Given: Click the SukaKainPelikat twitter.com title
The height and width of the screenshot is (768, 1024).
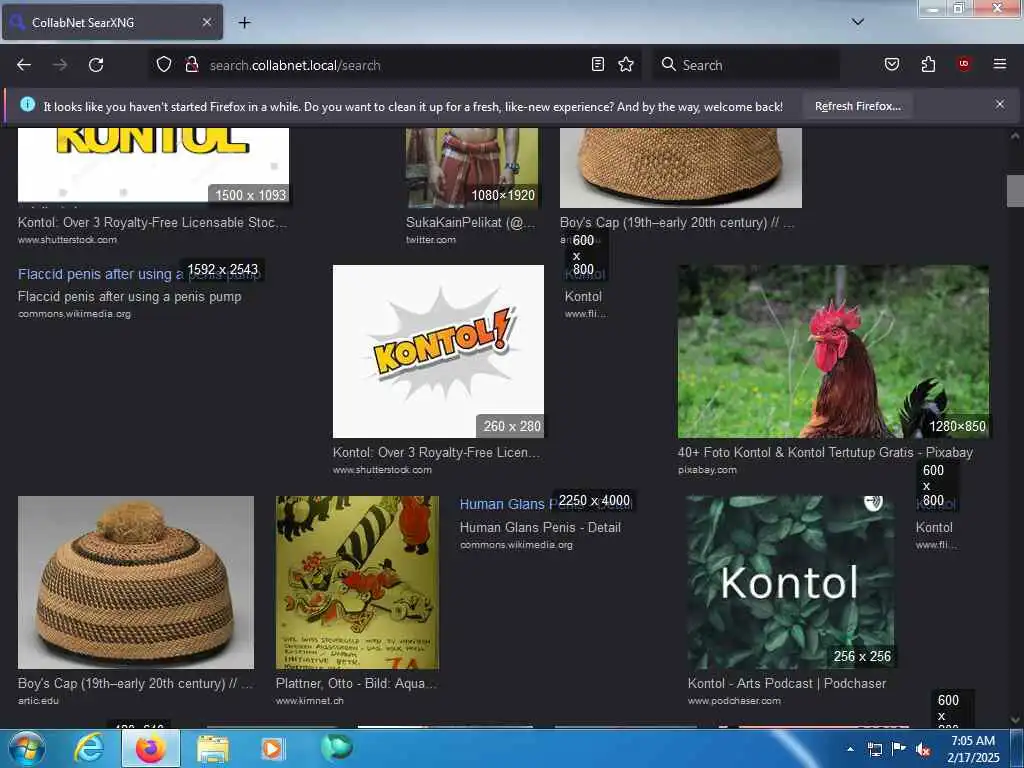Looking at the screenshot, I should [470, 222].
